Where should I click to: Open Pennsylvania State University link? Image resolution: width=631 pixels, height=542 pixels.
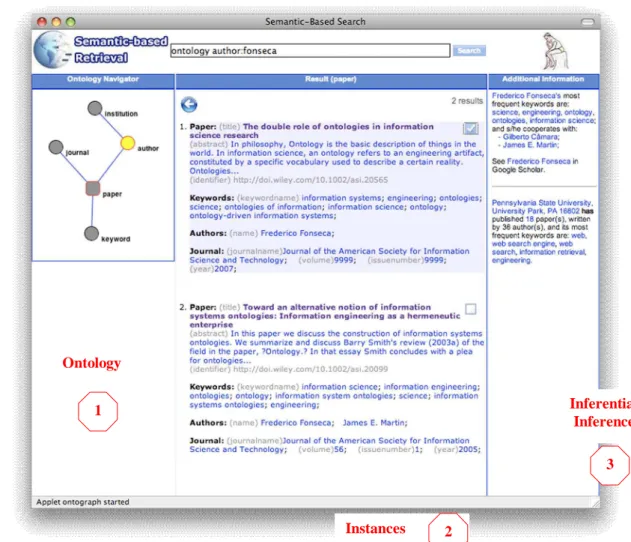(541, 207)
